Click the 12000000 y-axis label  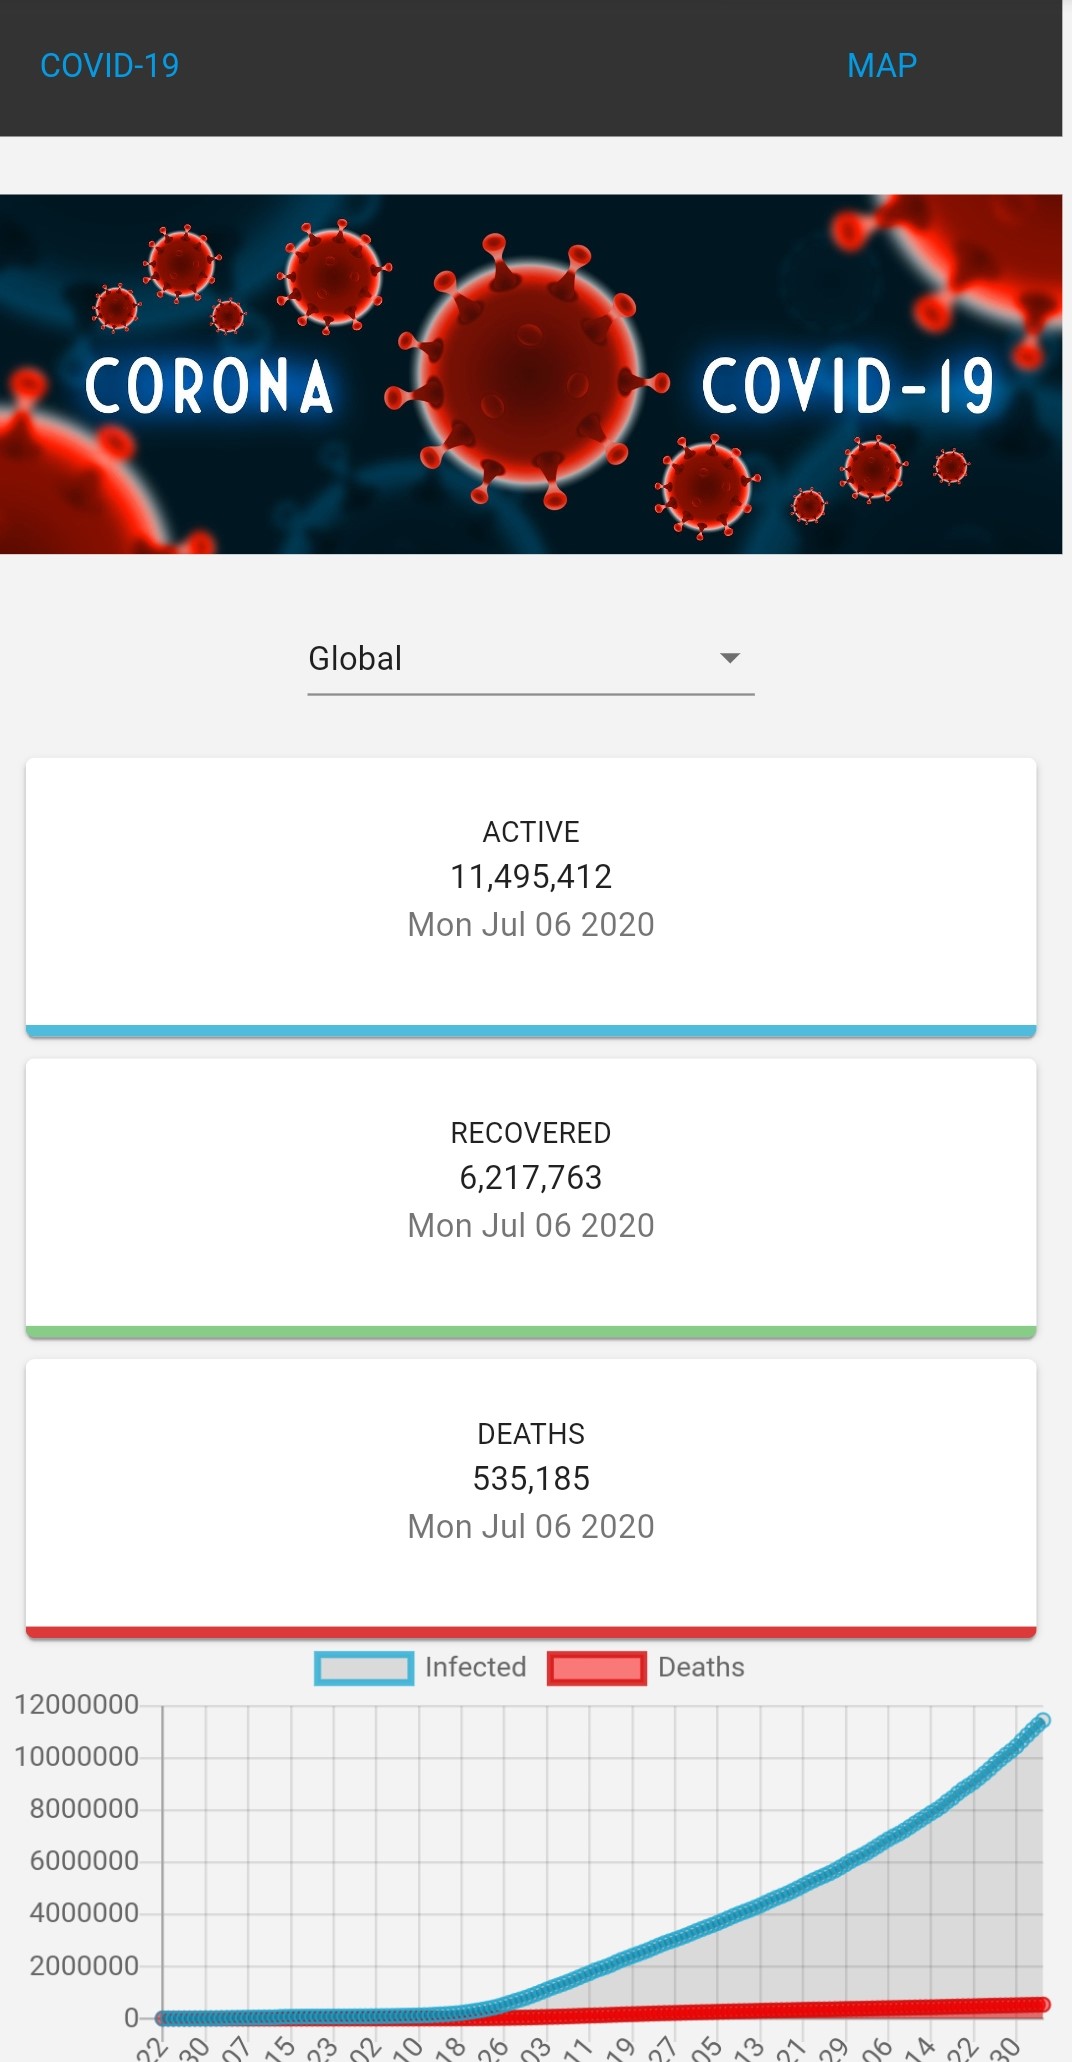coord(76,1705)
